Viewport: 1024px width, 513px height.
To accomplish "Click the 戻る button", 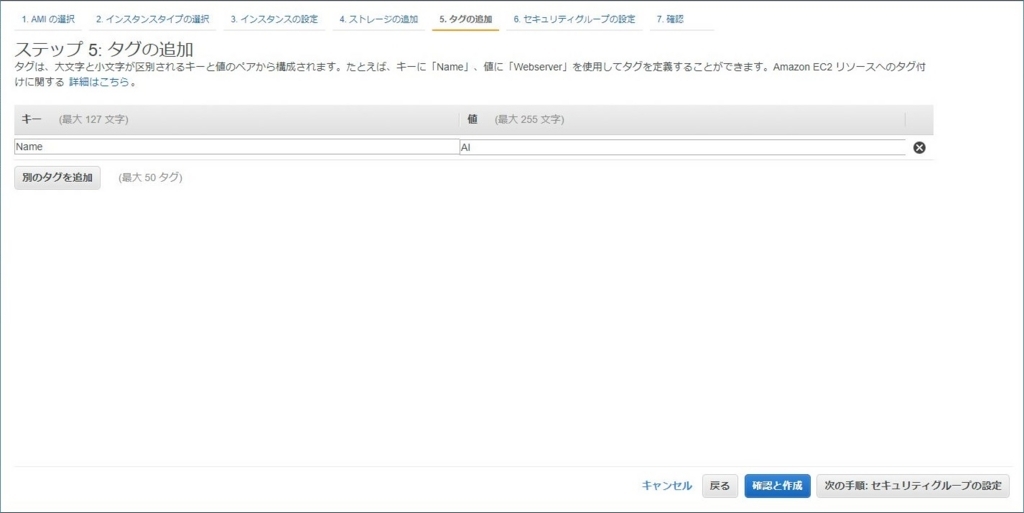I will (x=720, y=486).
